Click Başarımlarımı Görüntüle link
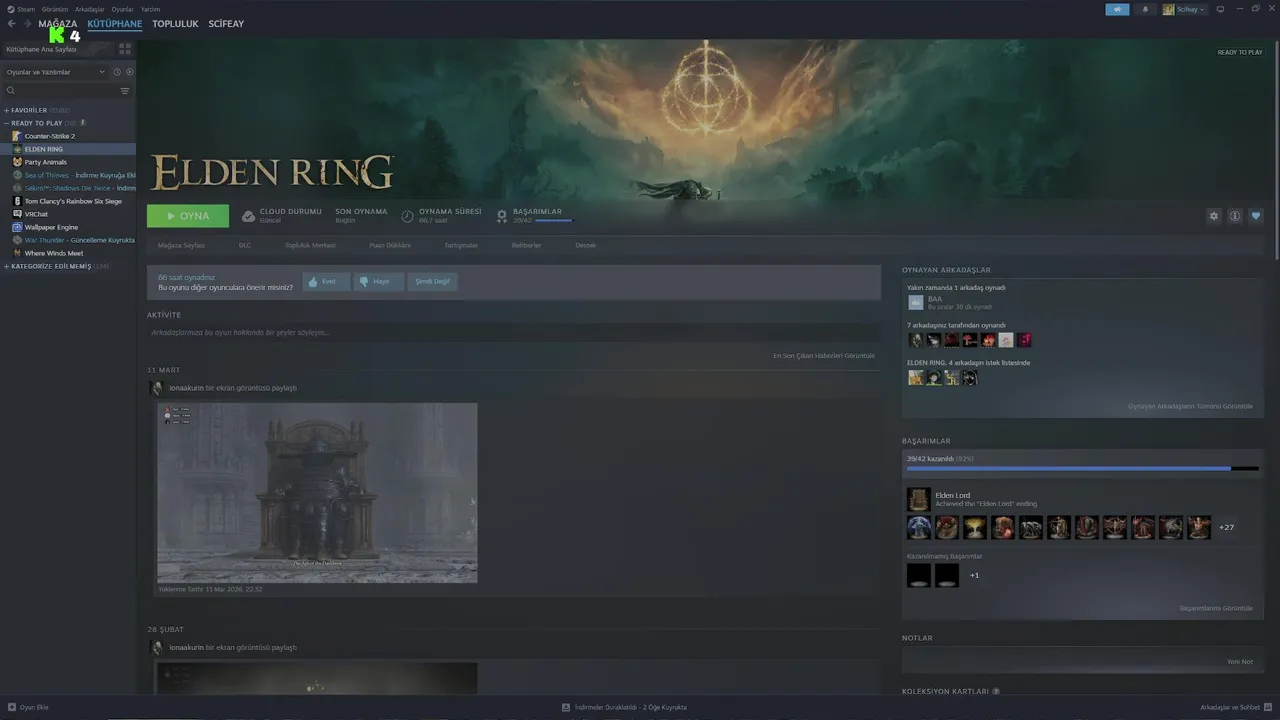The image size is (1280, 720). click(x=1216, y=608)
